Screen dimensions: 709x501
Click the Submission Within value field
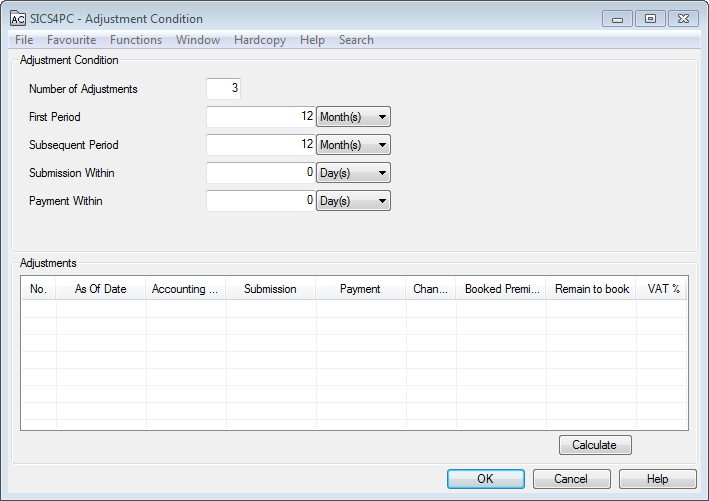(x=260, y=173)
